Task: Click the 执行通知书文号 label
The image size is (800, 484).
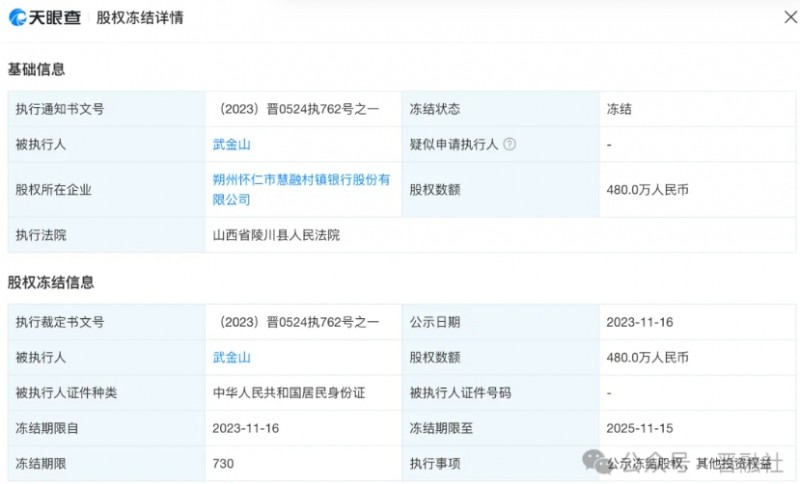Action: pyautogui.click(x=60, y=109)
